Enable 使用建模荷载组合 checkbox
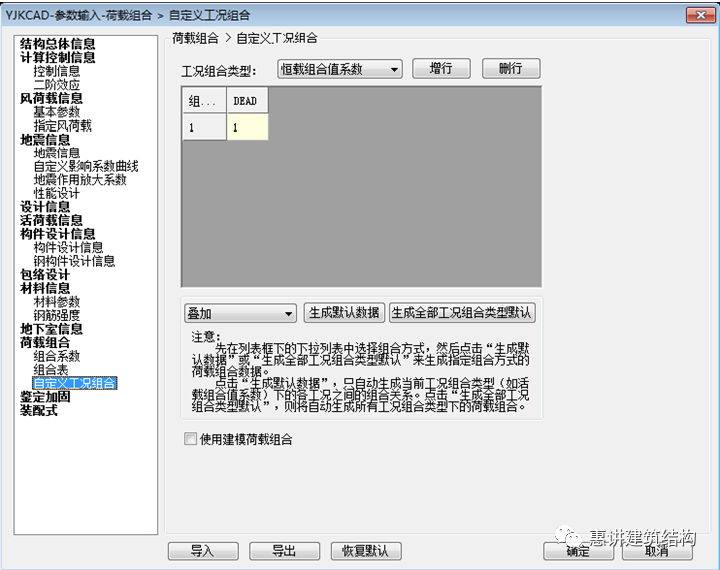The height and width of the screenshot is (570, 720). tap(190, 439)
